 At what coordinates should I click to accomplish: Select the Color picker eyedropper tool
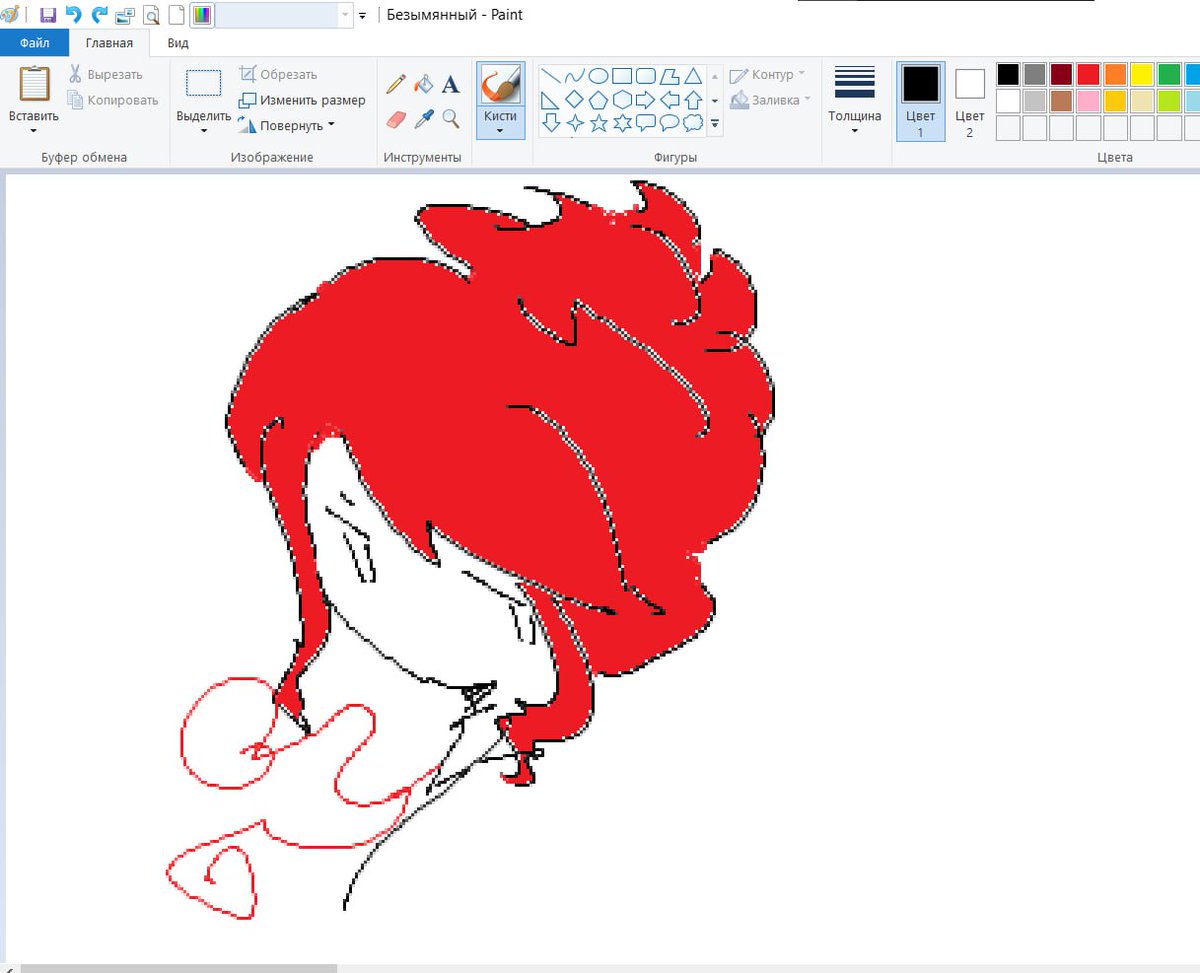424,119
